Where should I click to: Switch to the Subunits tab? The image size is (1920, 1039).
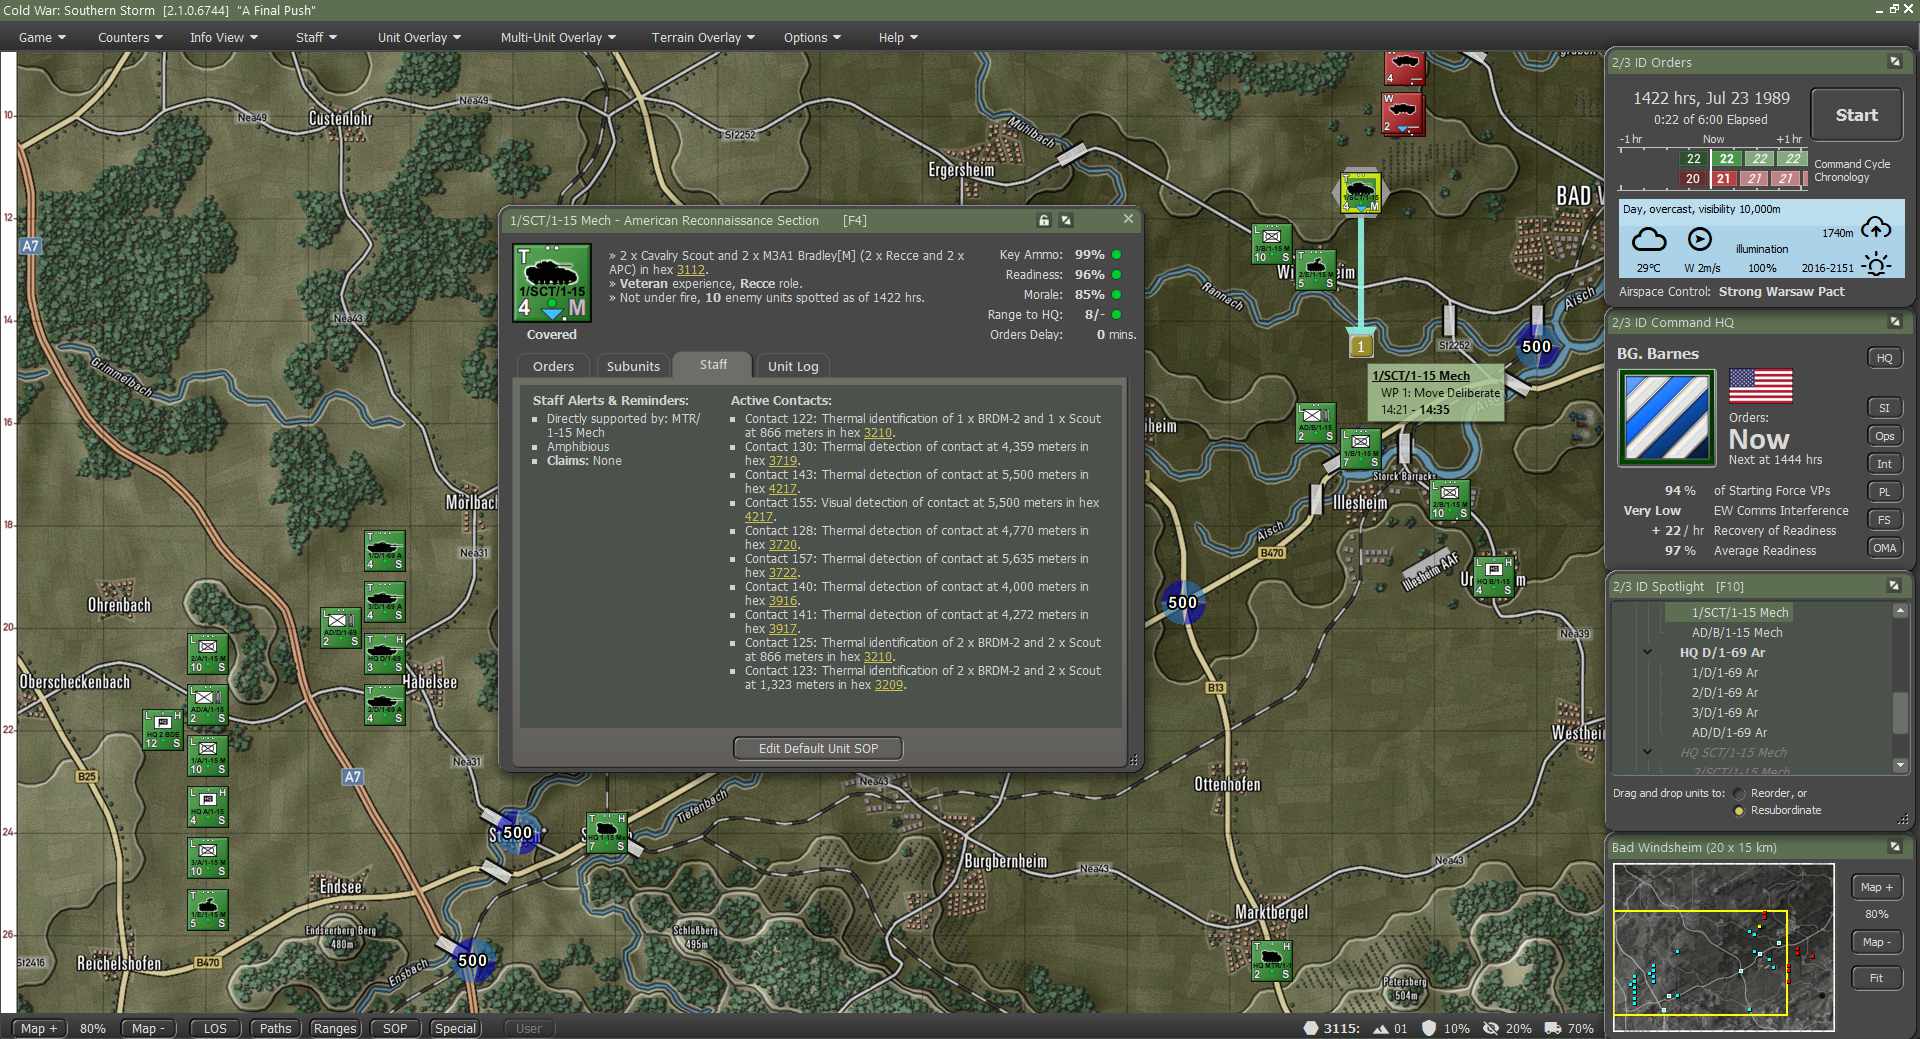pos(633,366)
